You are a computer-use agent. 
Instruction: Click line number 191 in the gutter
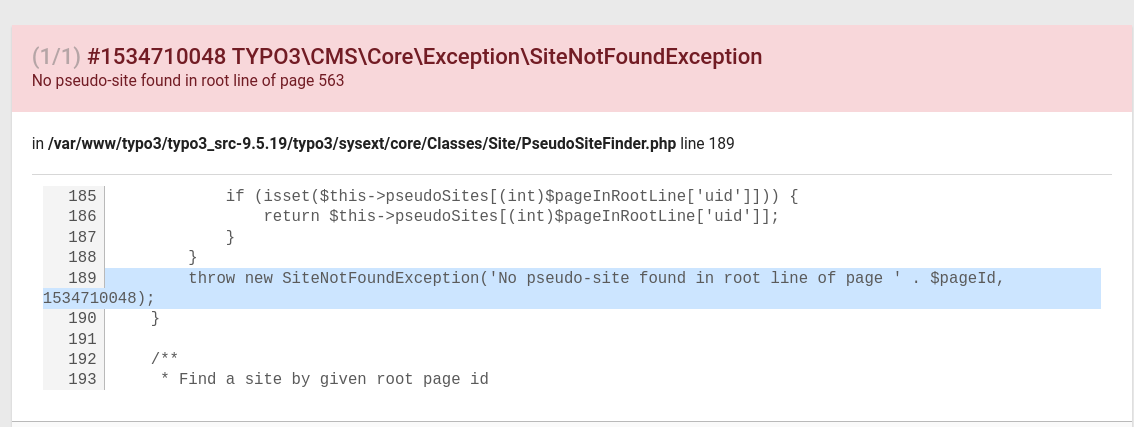[x=82, y=339]
